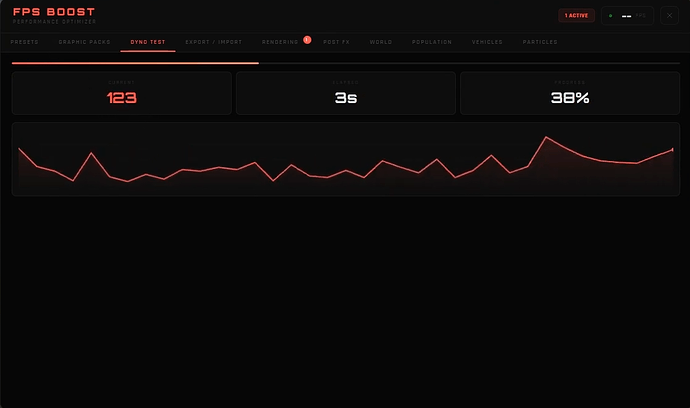Open the Population tab
The image size is (690, 408).
[432, 42]
